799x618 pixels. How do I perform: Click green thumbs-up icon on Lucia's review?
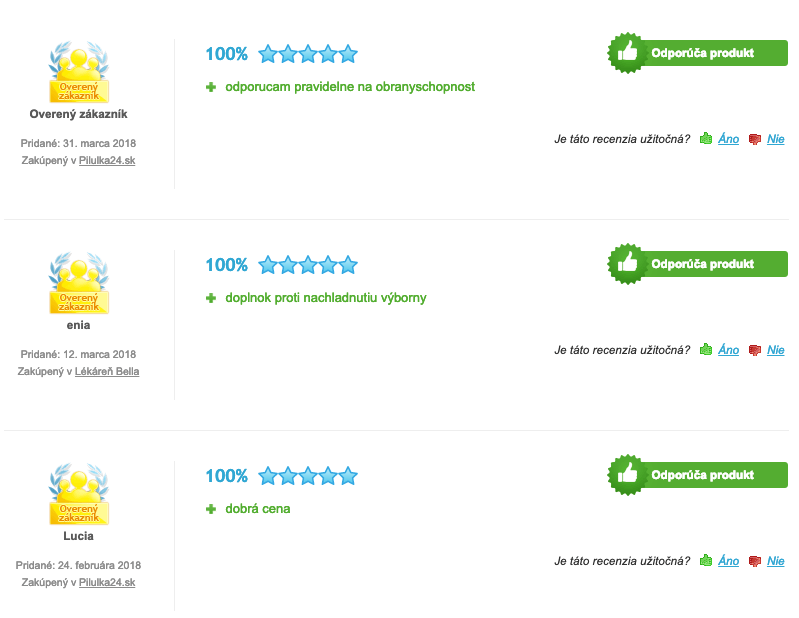point(706,560)
